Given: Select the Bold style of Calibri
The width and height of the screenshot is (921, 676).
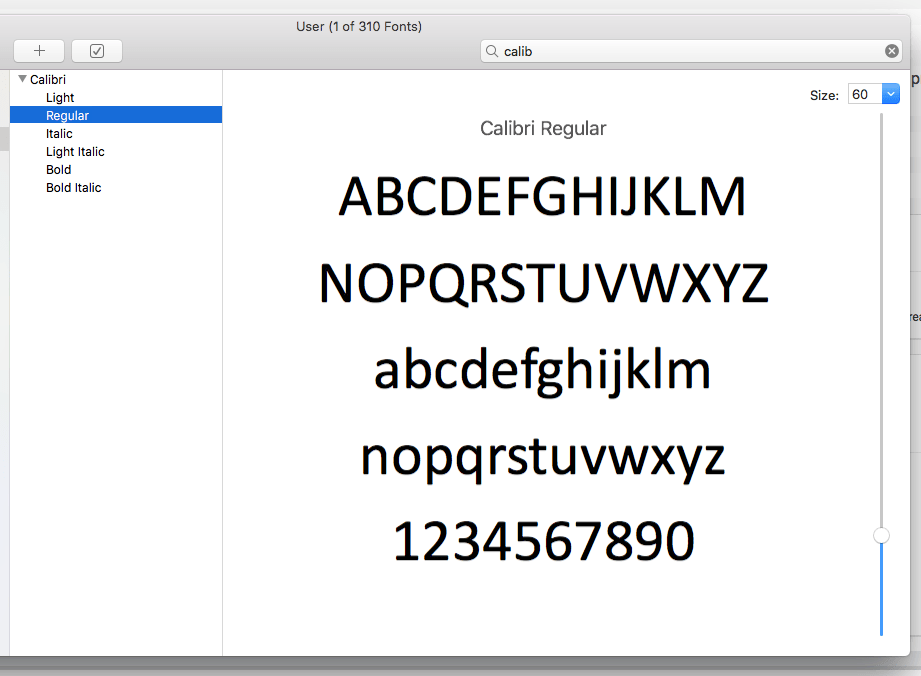Looking at the screenshot, I should 58,169.
